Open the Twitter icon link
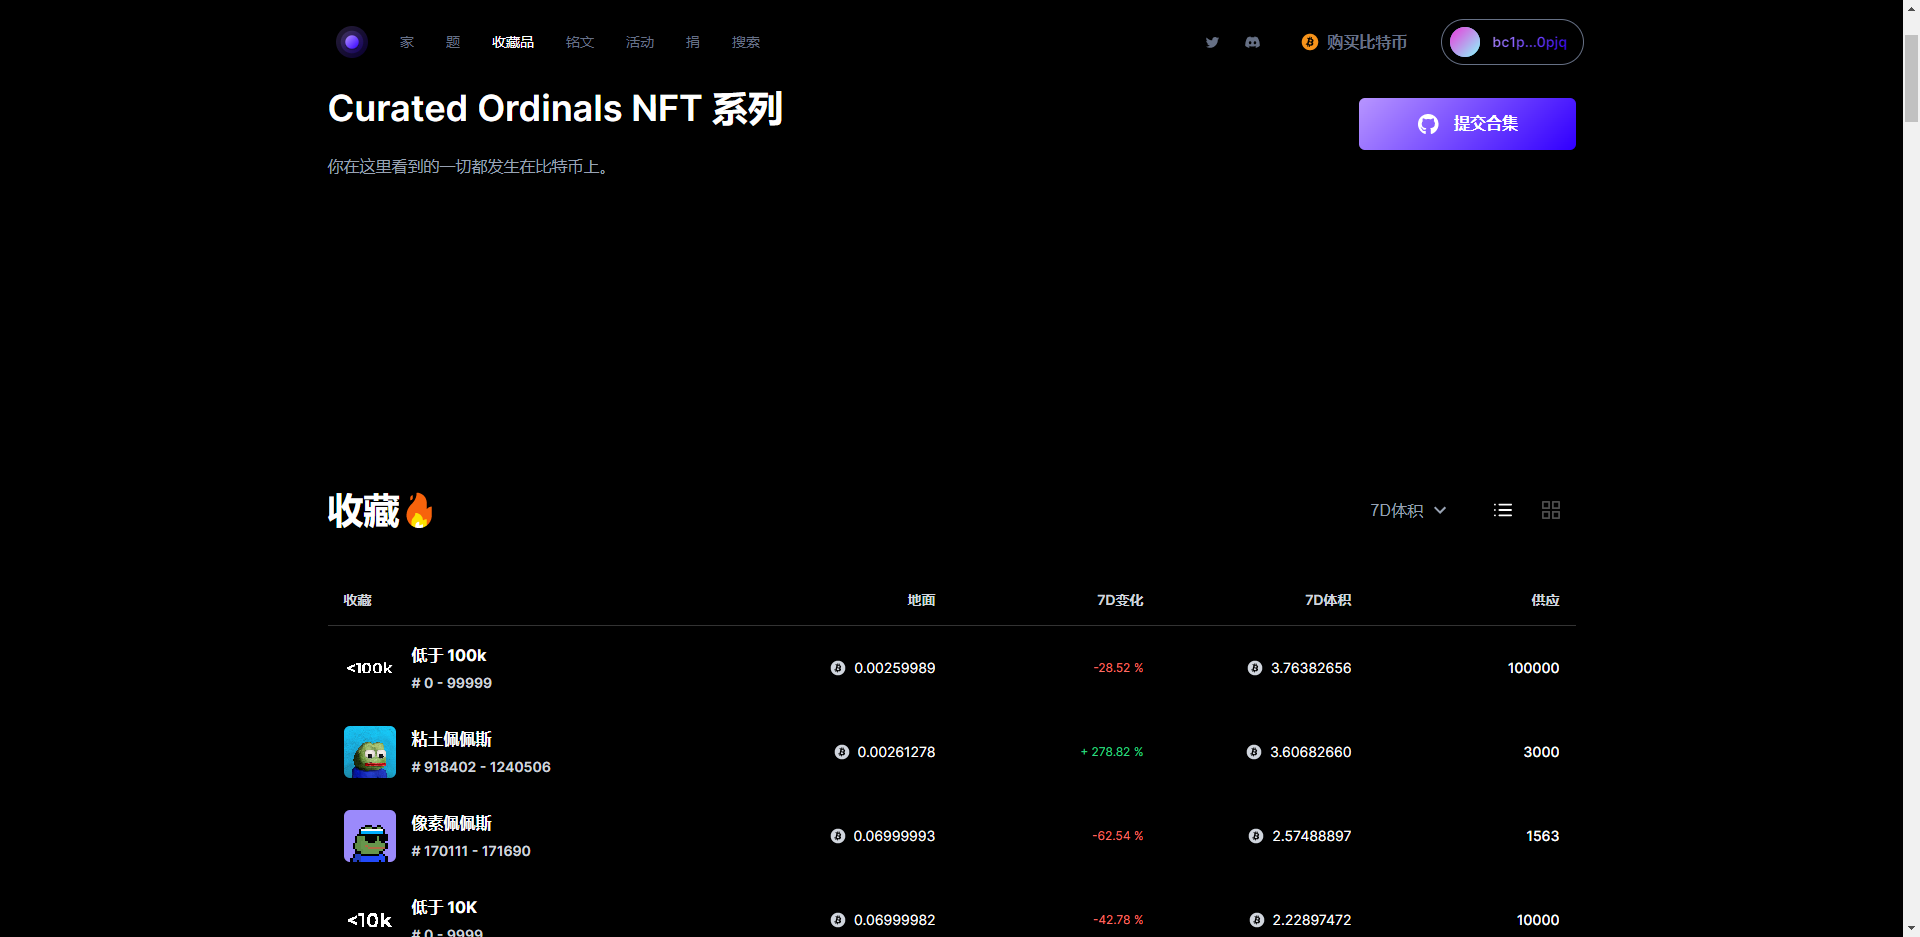 (1212, 42)
